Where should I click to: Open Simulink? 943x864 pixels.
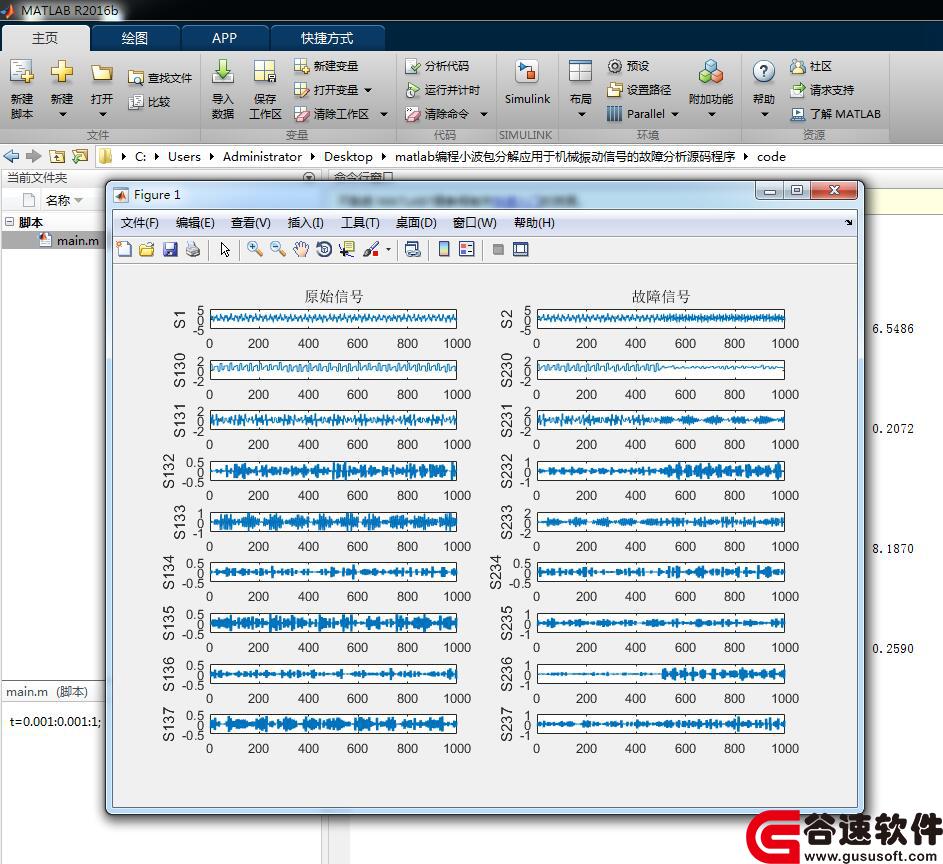[527, 83]
